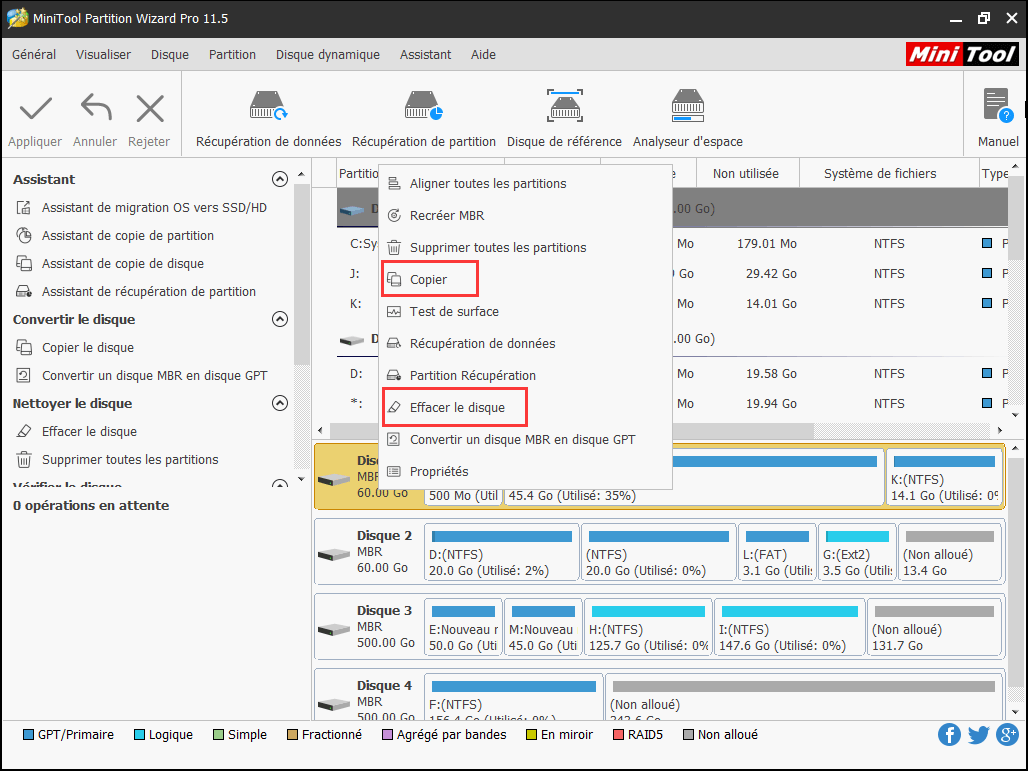Select K:(NTFS) 14.1 Go partition block
1028x771 pixels.
pyautogui.click(x=944, y=477)
